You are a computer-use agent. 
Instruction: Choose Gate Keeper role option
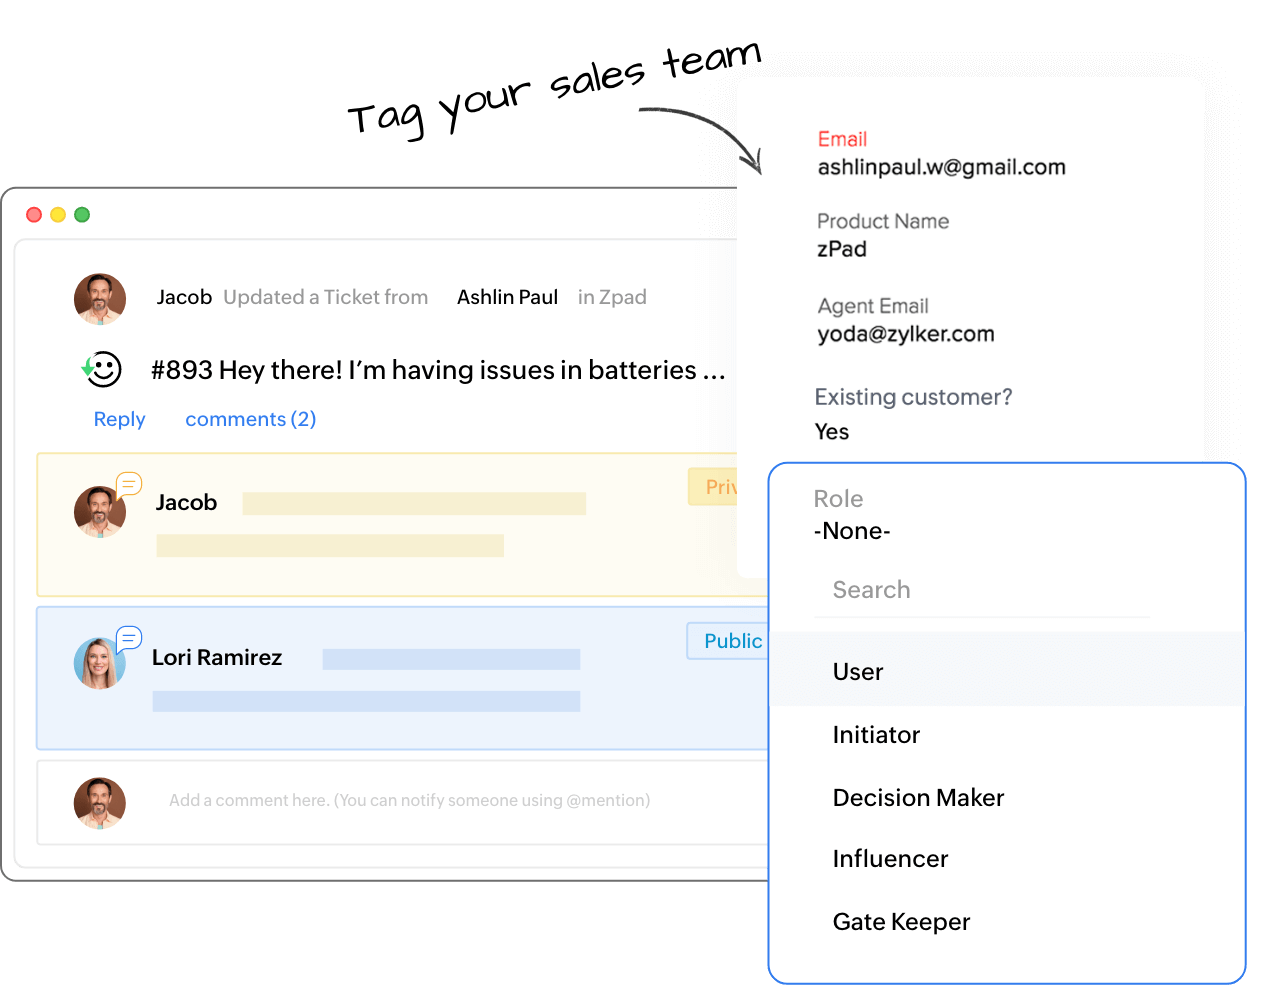901,922
